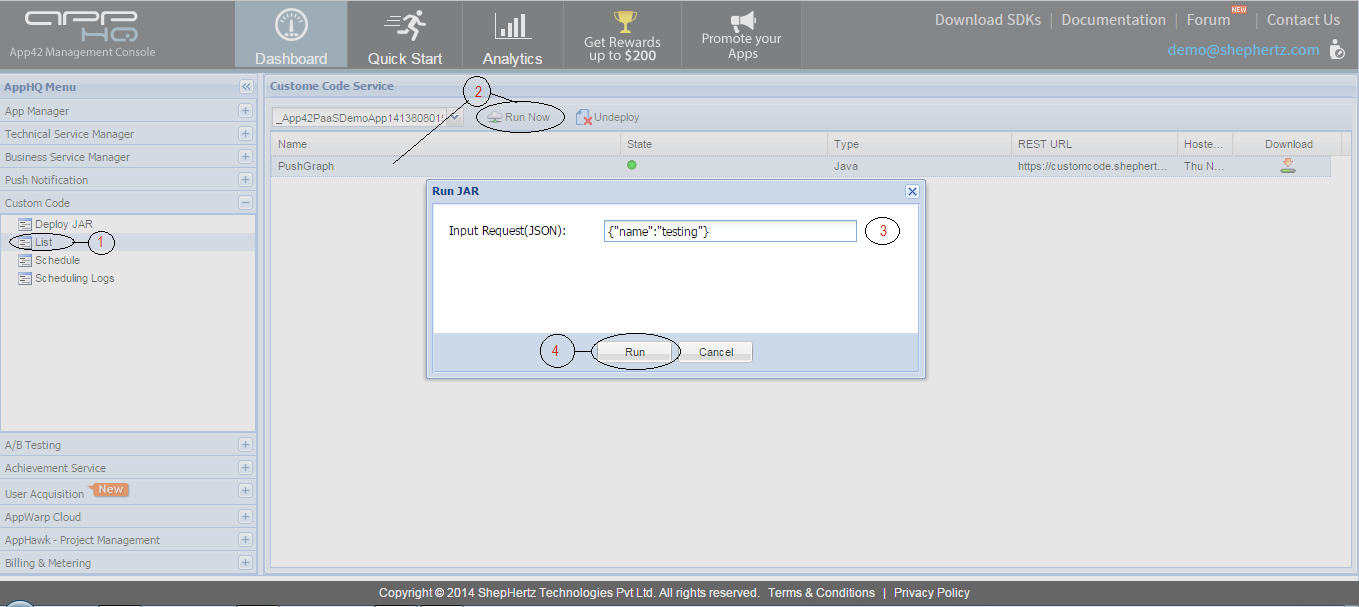
Task: Open the Dashboard speedometer tab
Action: pos(291,26)
